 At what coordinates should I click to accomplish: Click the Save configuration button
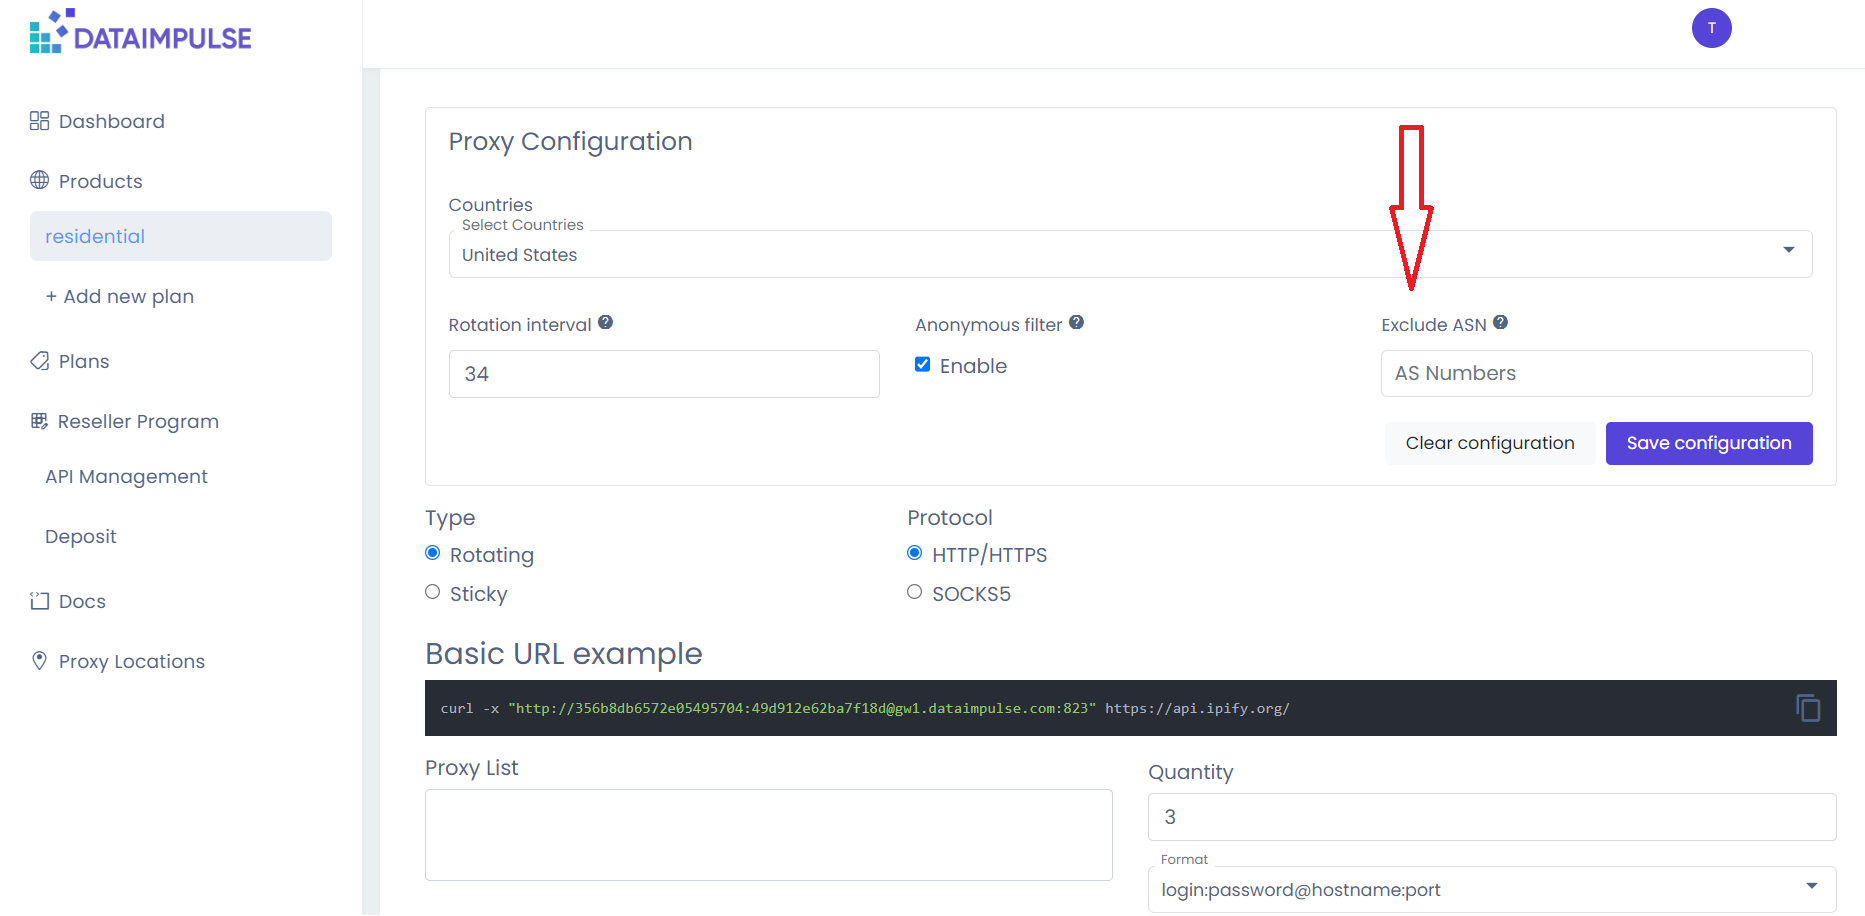pos(1709,443)
